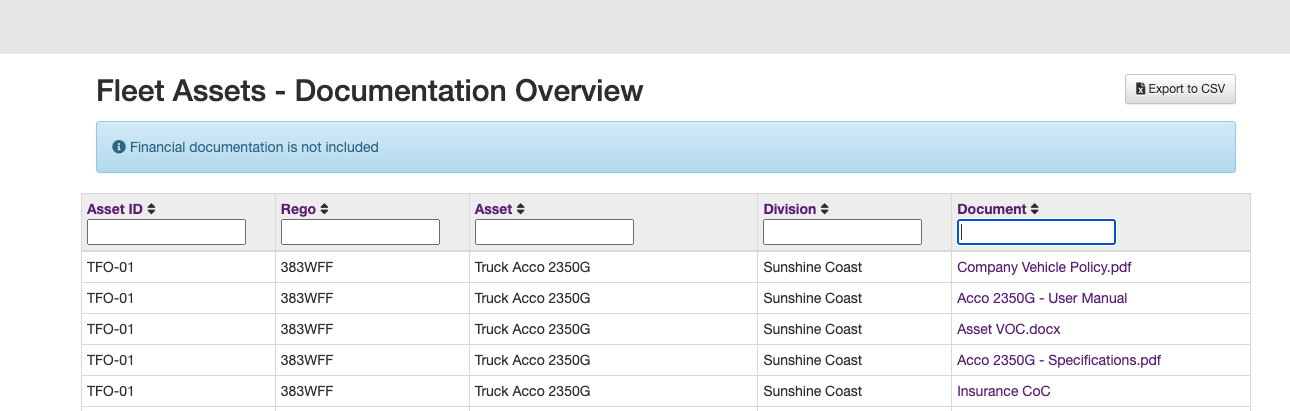The image size is (1290, 411).
Task: Click the Asset ID header label
Action: (x=115, y=209)
